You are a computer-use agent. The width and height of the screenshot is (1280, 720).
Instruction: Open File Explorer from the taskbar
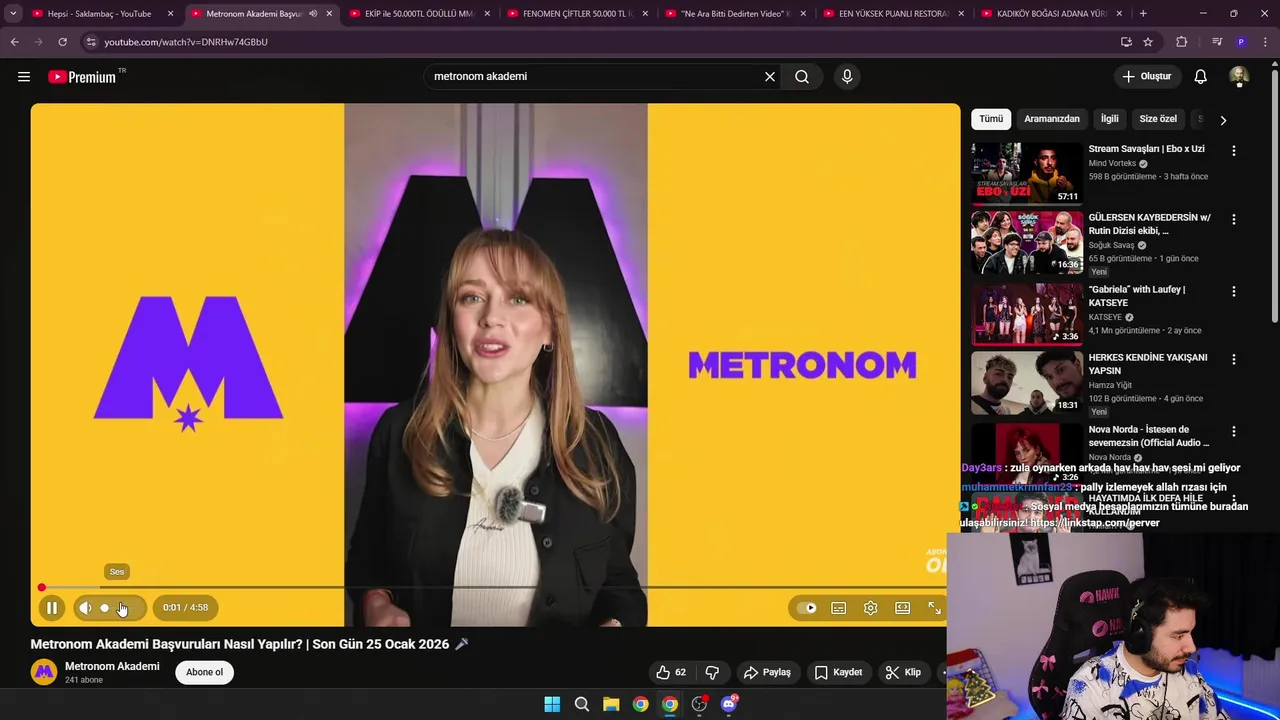click(611, 704)
